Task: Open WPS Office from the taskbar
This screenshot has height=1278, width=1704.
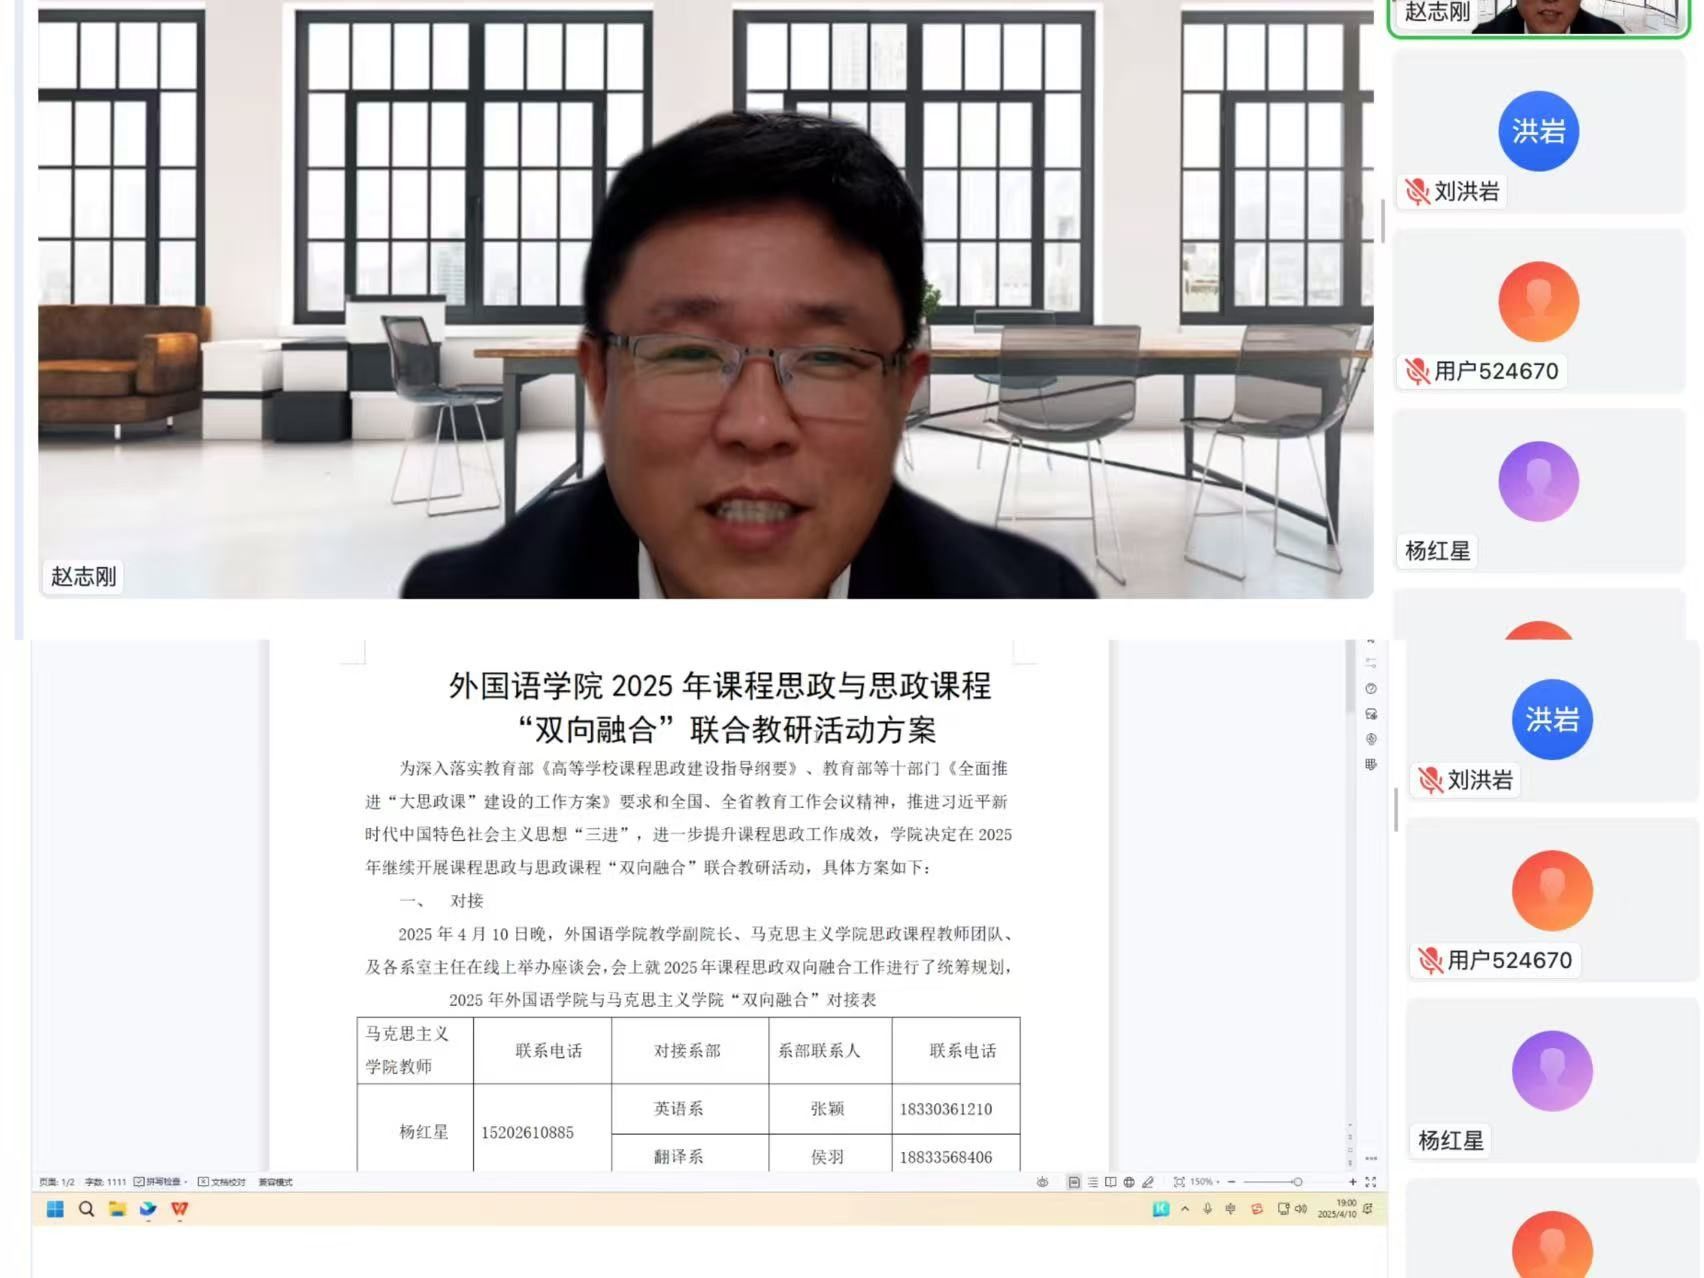Action: 180,1209
